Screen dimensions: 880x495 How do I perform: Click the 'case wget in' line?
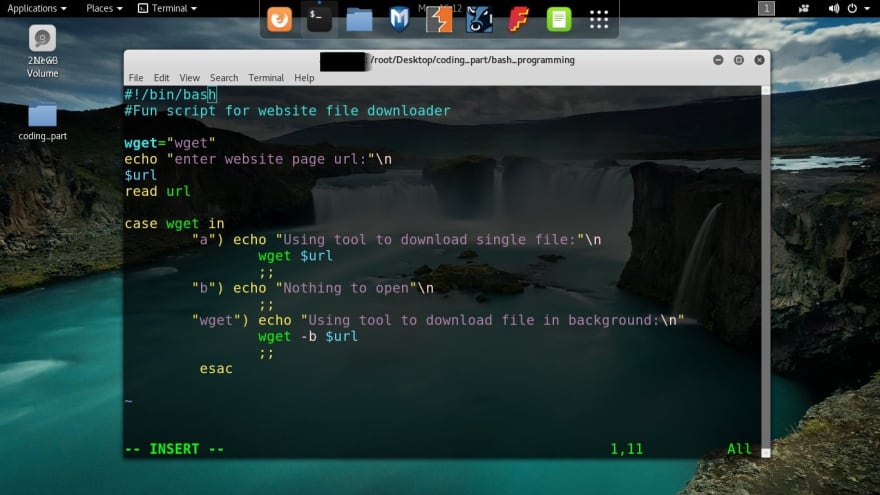[174, 223]
